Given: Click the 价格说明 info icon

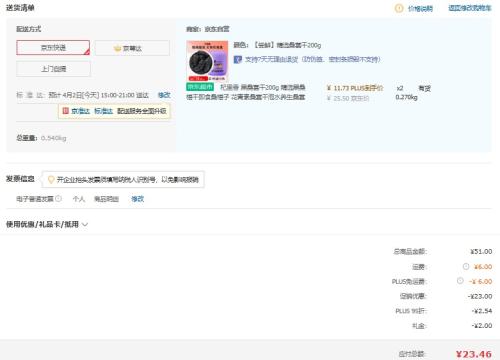Looking at the screenshot, I should coord(399,8).
